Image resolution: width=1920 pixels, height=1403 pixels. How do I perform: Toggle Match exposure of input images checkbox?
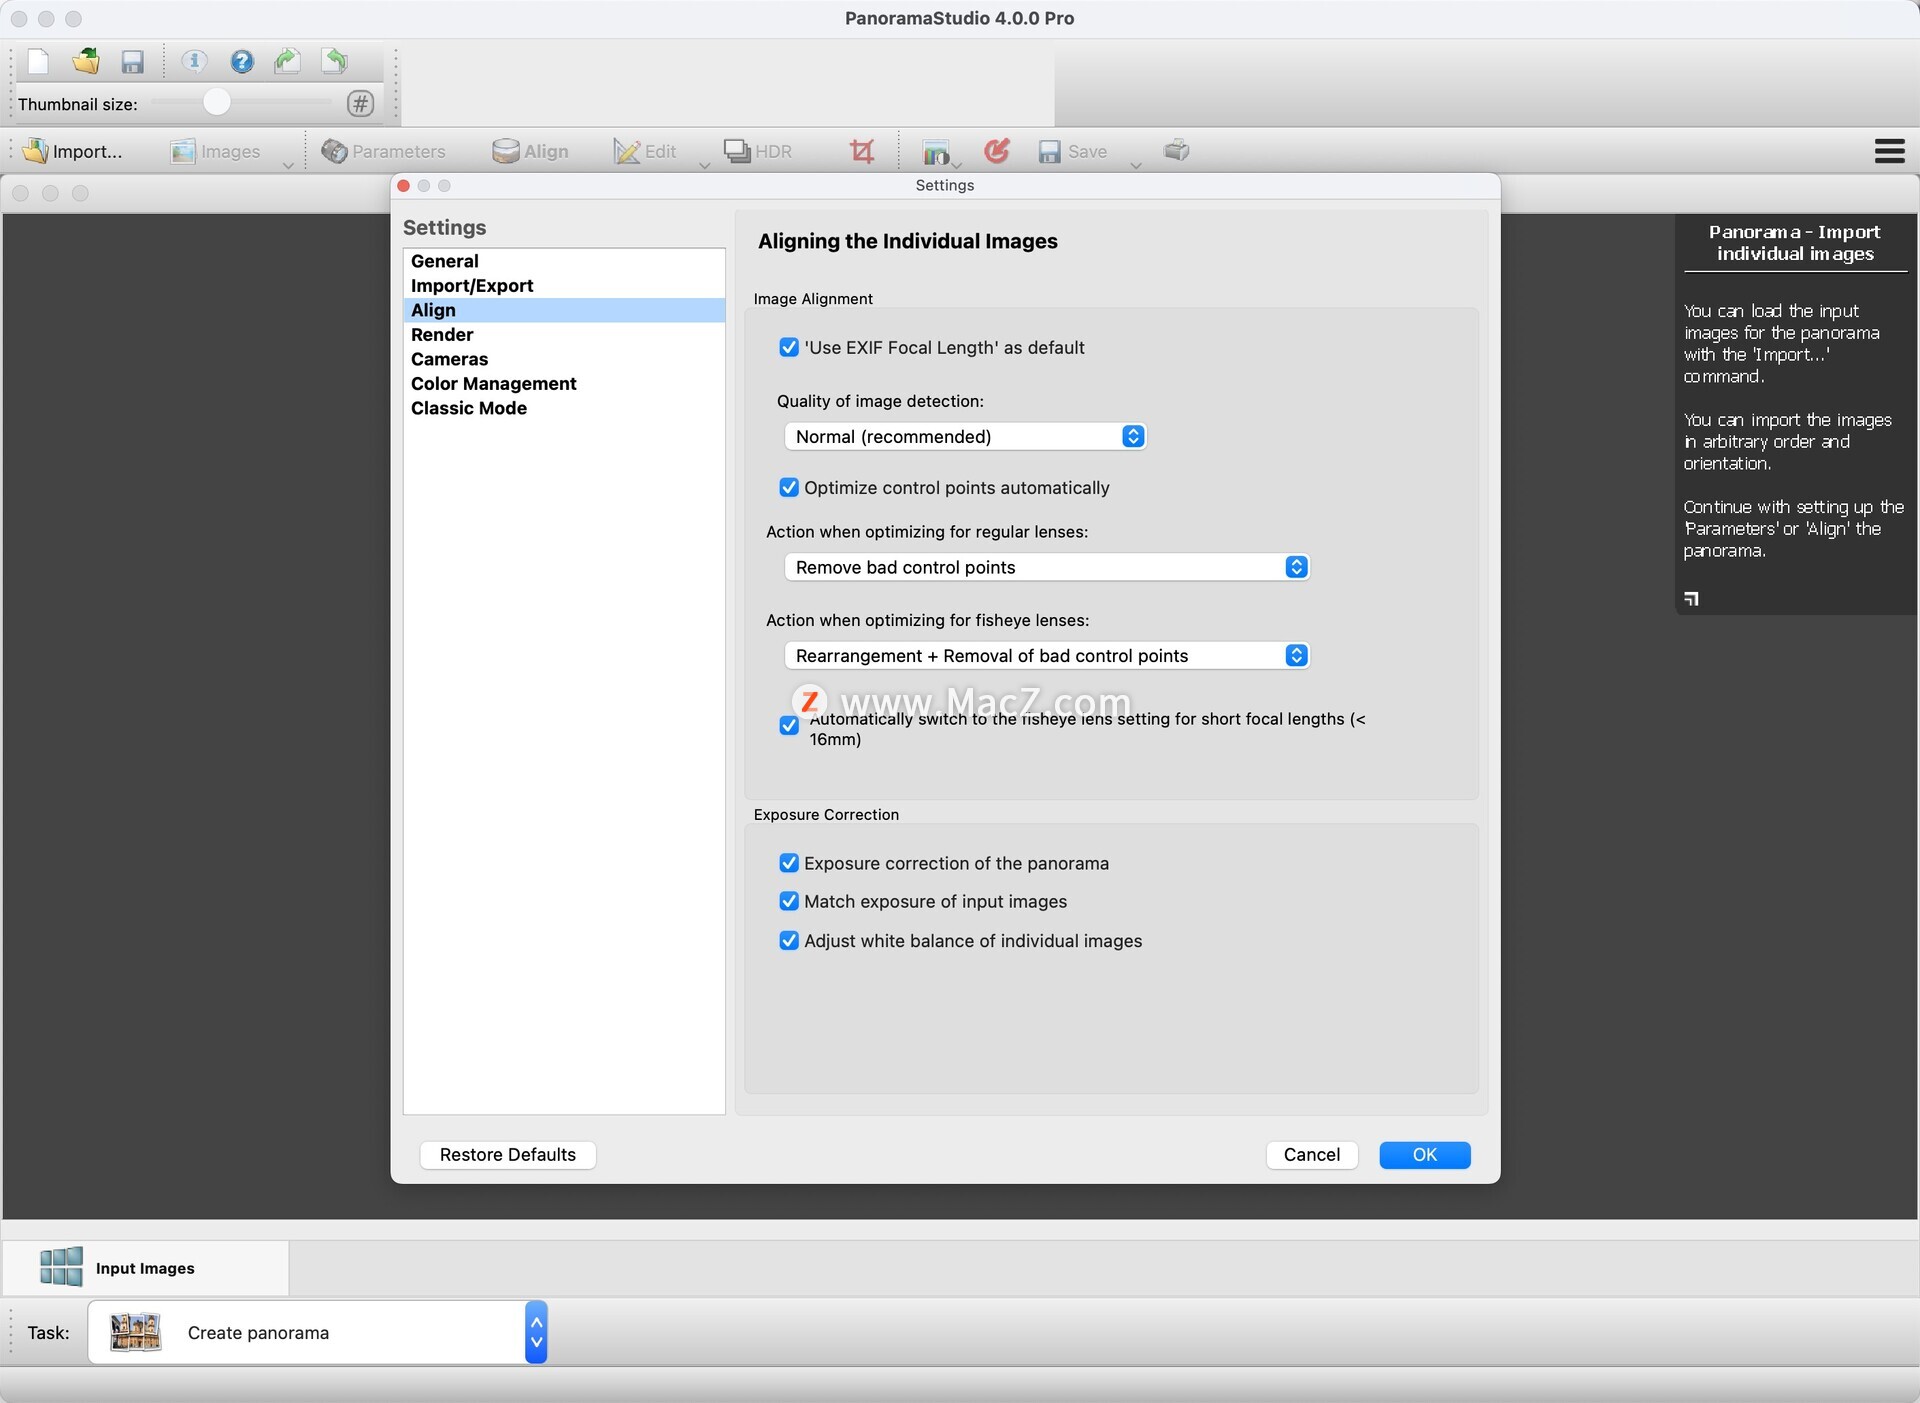(x=789, y=901)
